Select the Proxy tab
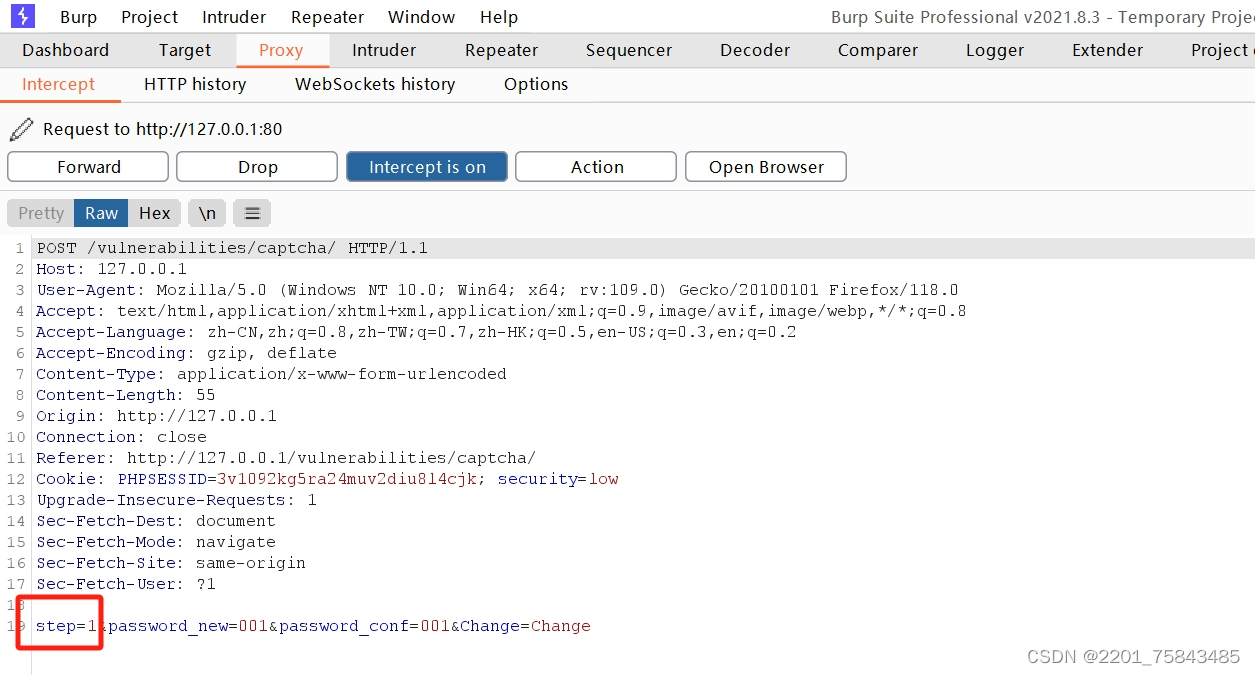Image resolution: width=1255 pixels, height=675 pixels. (x=280, y=50)
